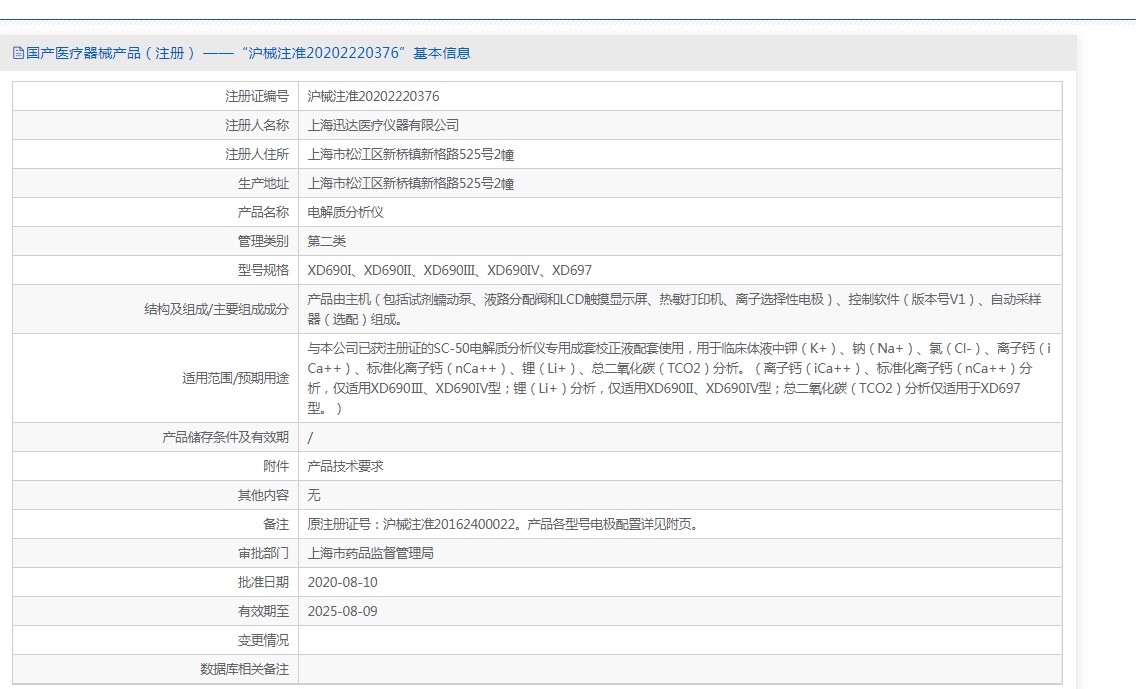Click the 结构及组成/主要组成成分 label
This screenshot has width=1136, height=689.
coord(217,309)
